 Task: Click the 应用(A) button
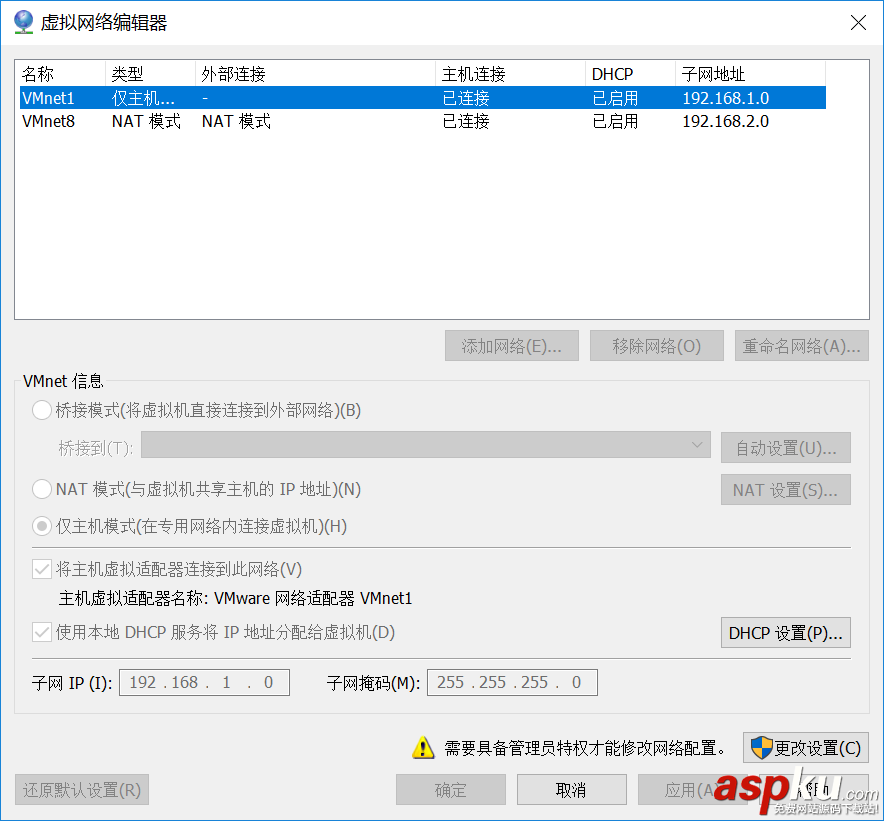pos(692,789)
